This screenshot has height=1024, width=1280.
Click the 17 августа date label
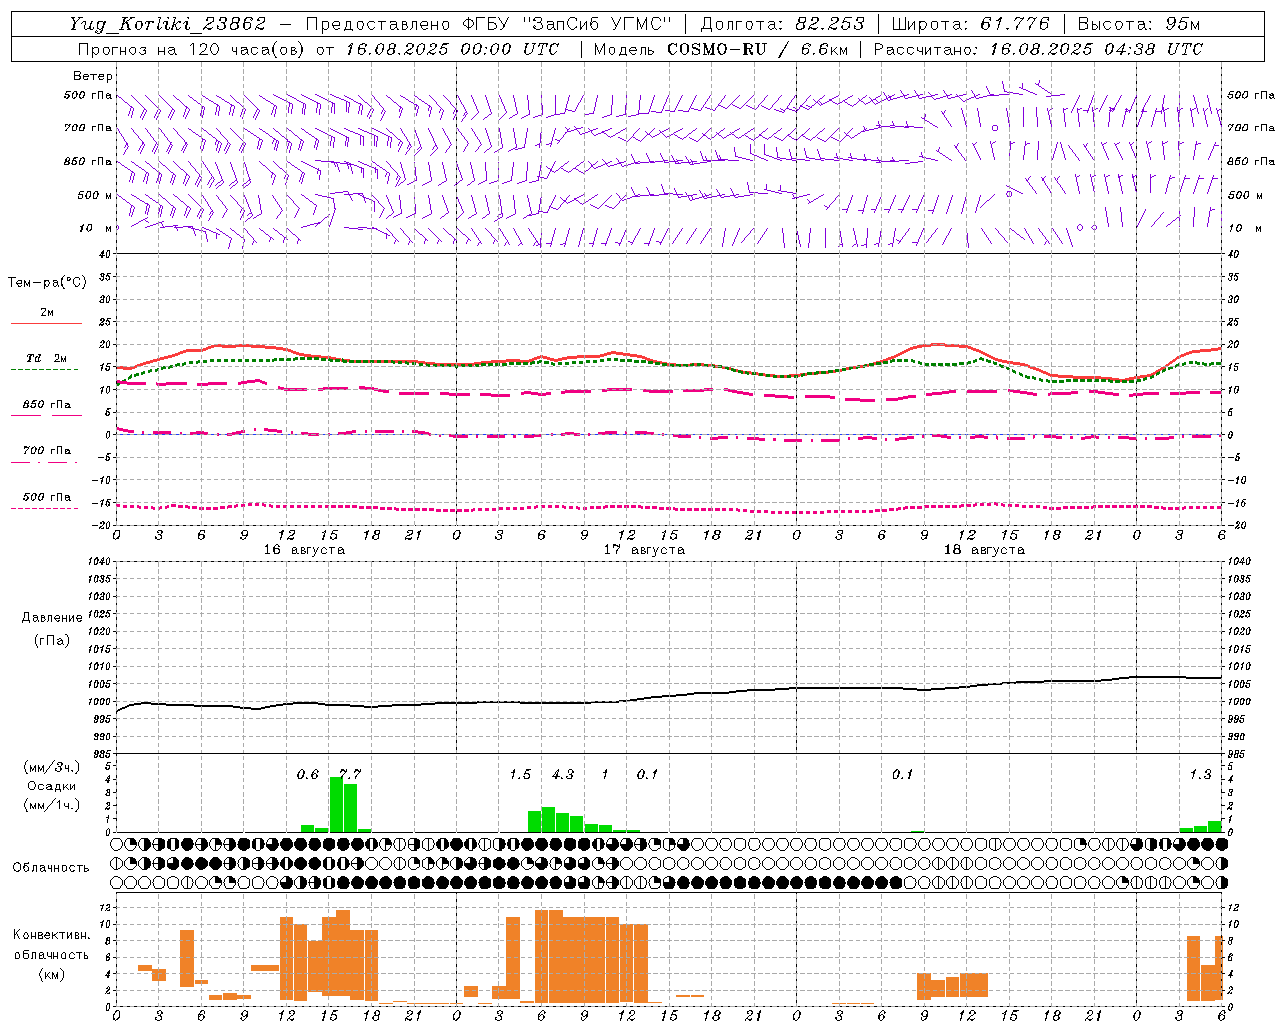click(644, 550)
